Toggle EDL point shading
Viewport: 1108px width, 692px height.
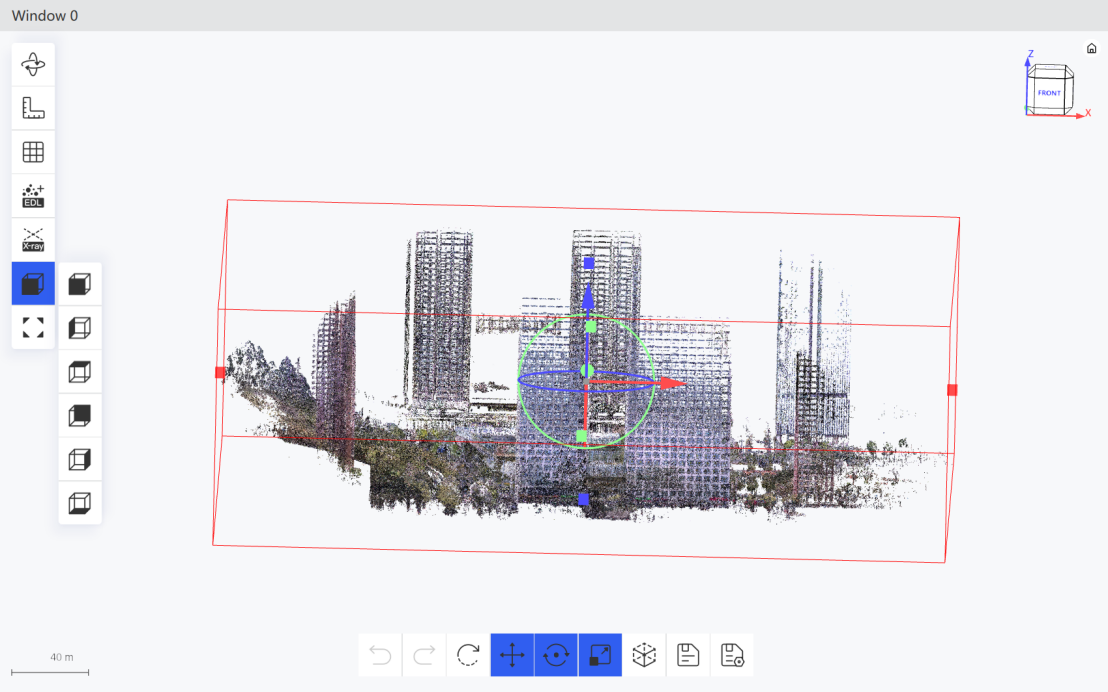pyautogui.click(x=33, y=196)
